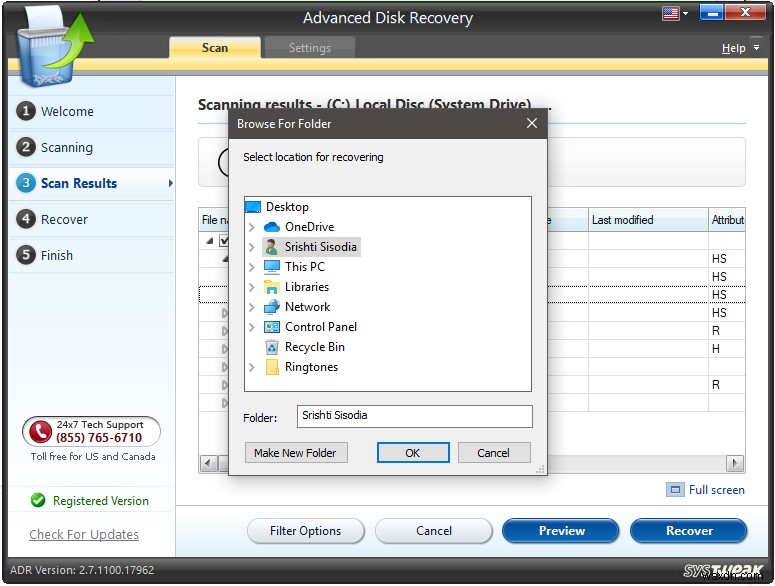775x586 pixels.
Task: Click Make New Folder button
Action: pos(296,453)
